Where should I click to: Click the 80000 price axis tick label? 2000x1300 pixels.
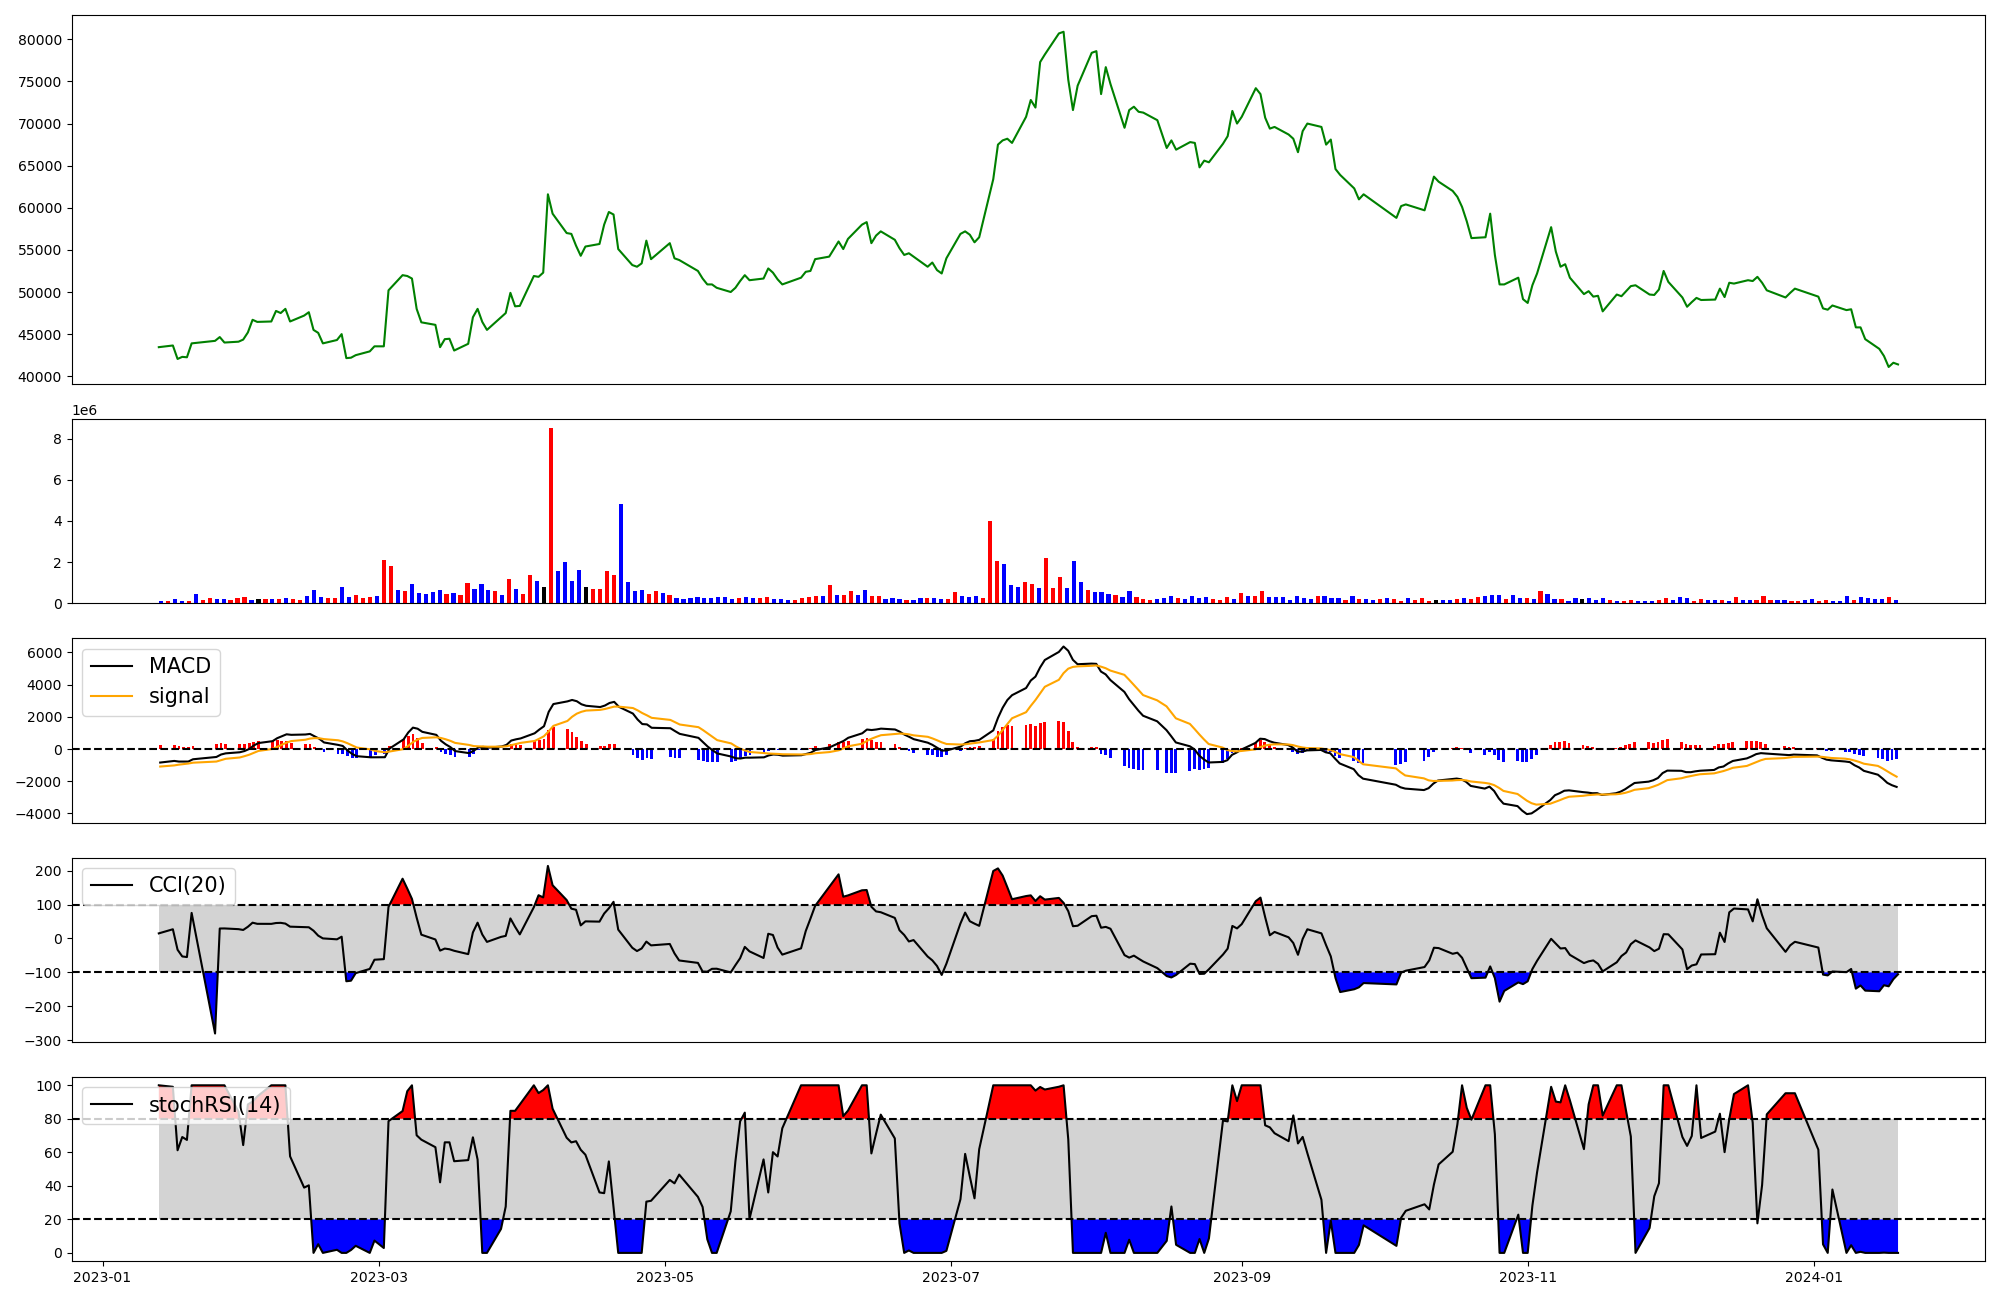click(40, 40)
